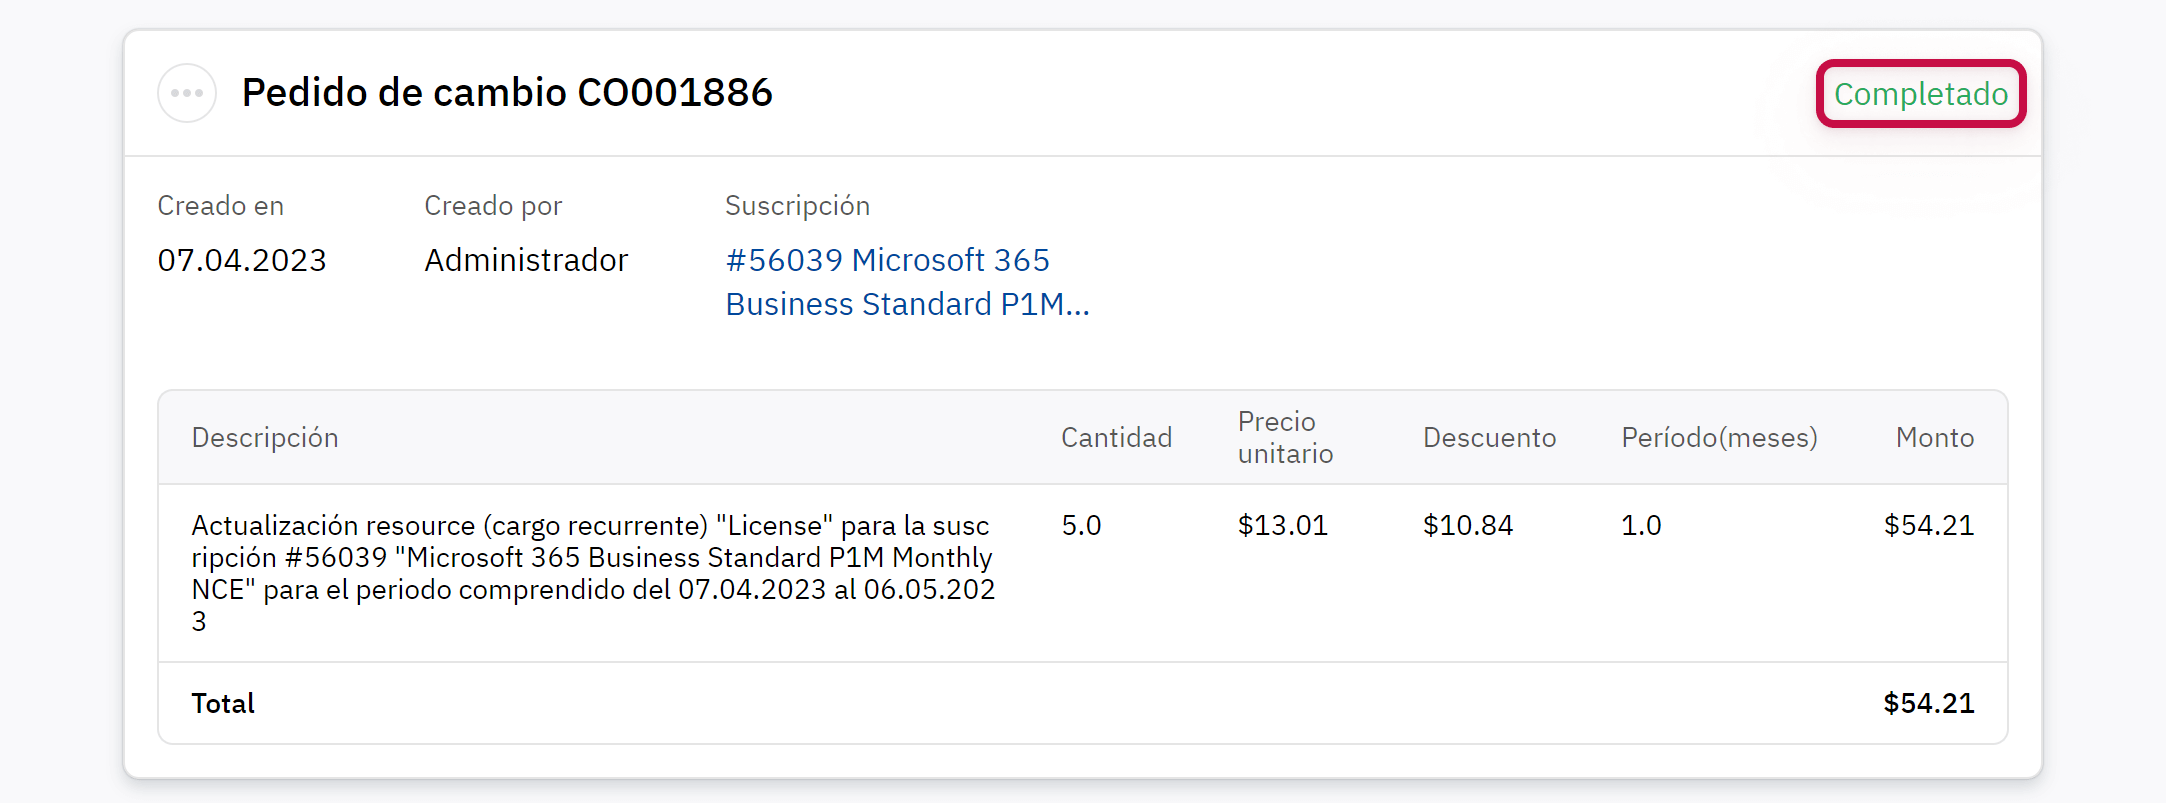Click the Cantidad column header
The width and height of the screenshot is (2166, 803).
pos(1116,438)
